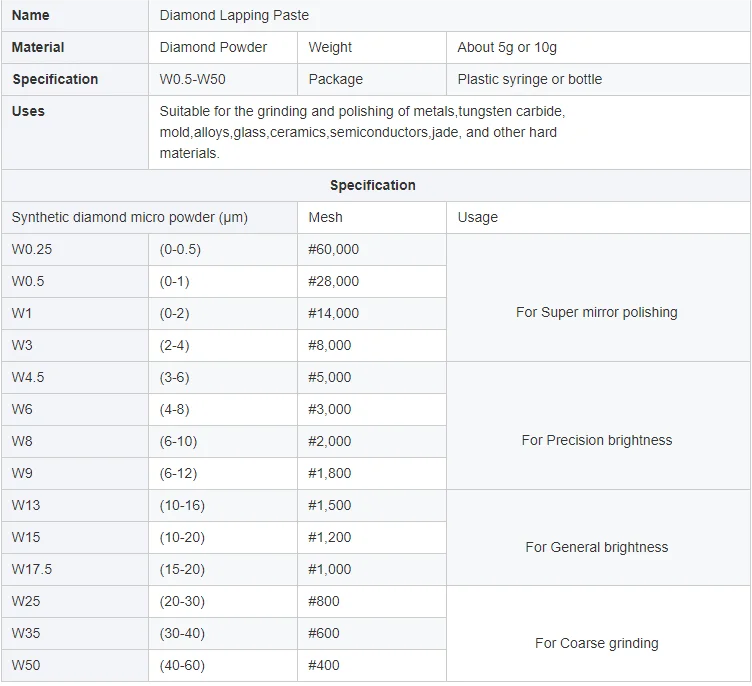The image size is (752, 686).
Task: Click the W17.5 grade cell
Action: coord(32,569)
